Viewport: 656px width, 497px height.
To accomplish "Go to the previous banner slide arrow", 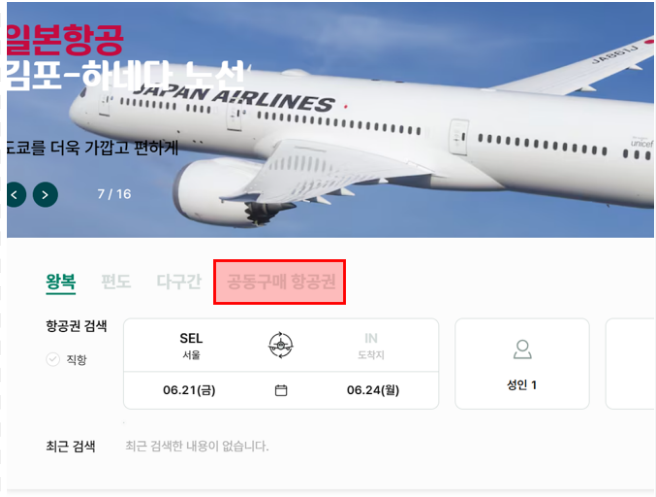I will 15,195.
